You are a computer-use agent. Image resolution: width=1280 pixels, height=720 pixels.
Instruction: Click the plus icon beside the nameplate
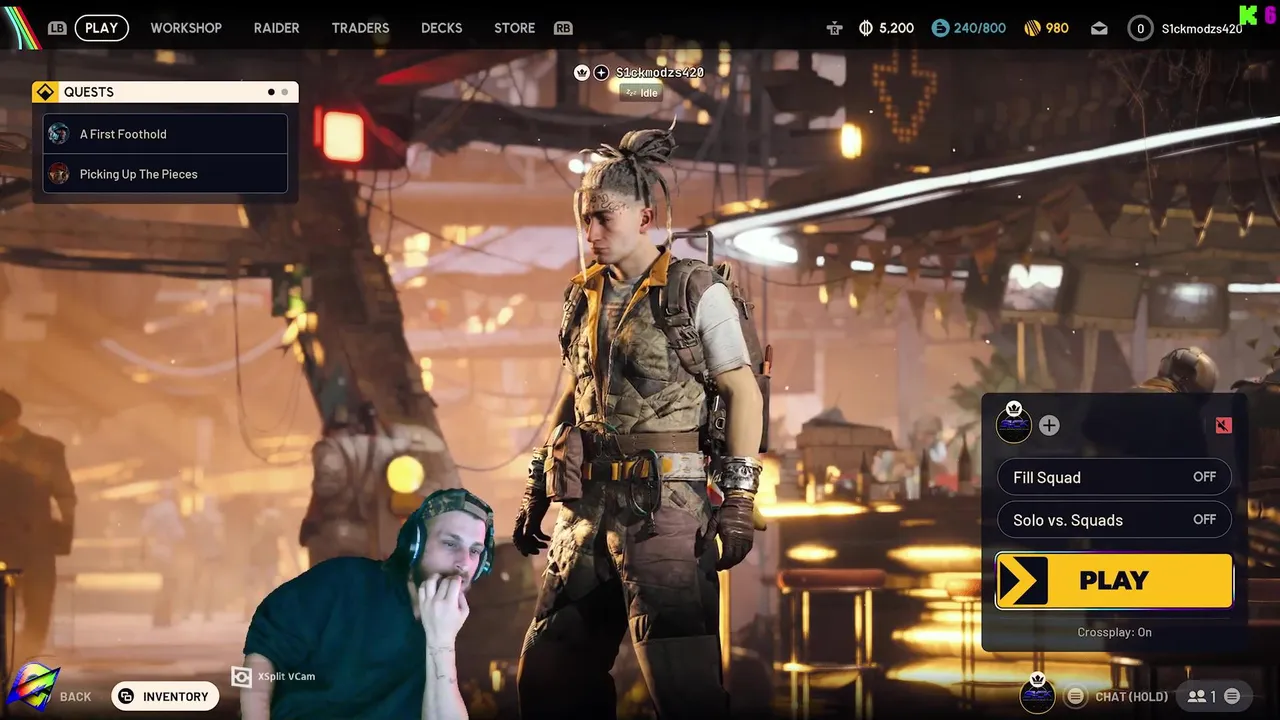(x=601, y=72)
